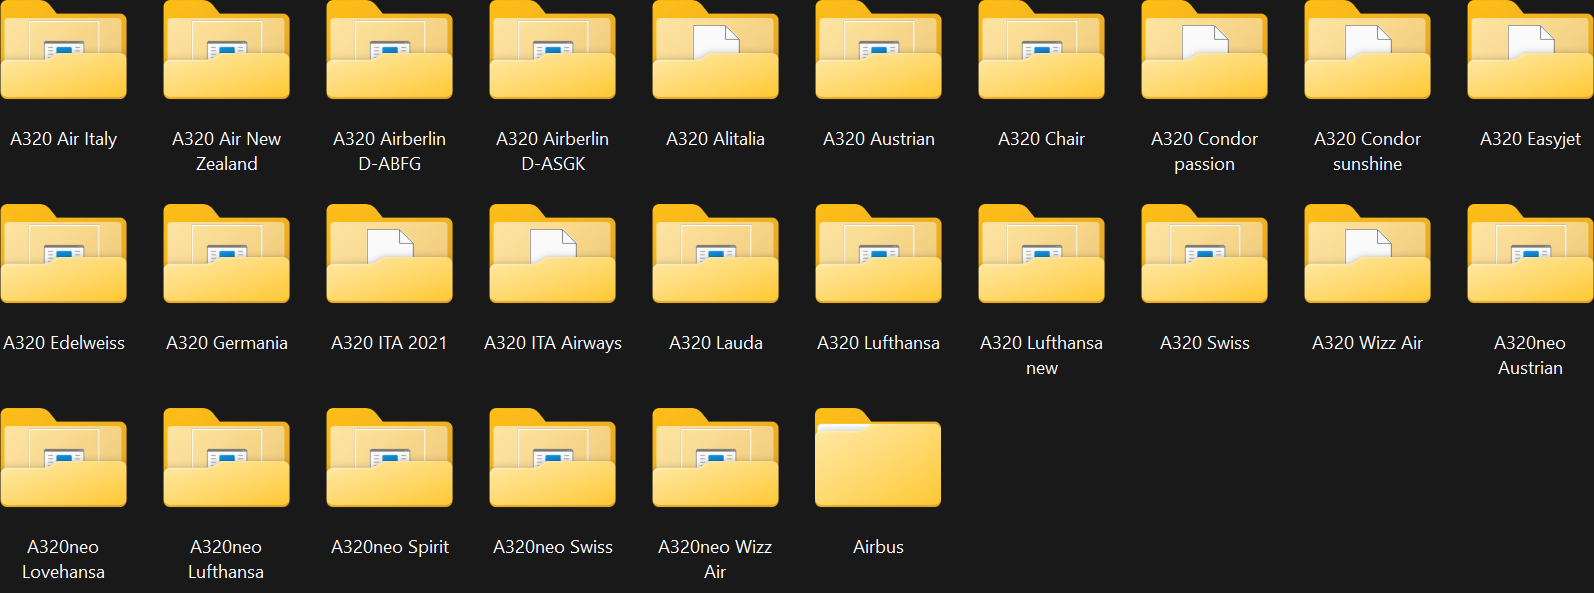Screen dimensions: 1594x593
Task: Click the 'Airbus' folder name label
Action: click(879, 547)
